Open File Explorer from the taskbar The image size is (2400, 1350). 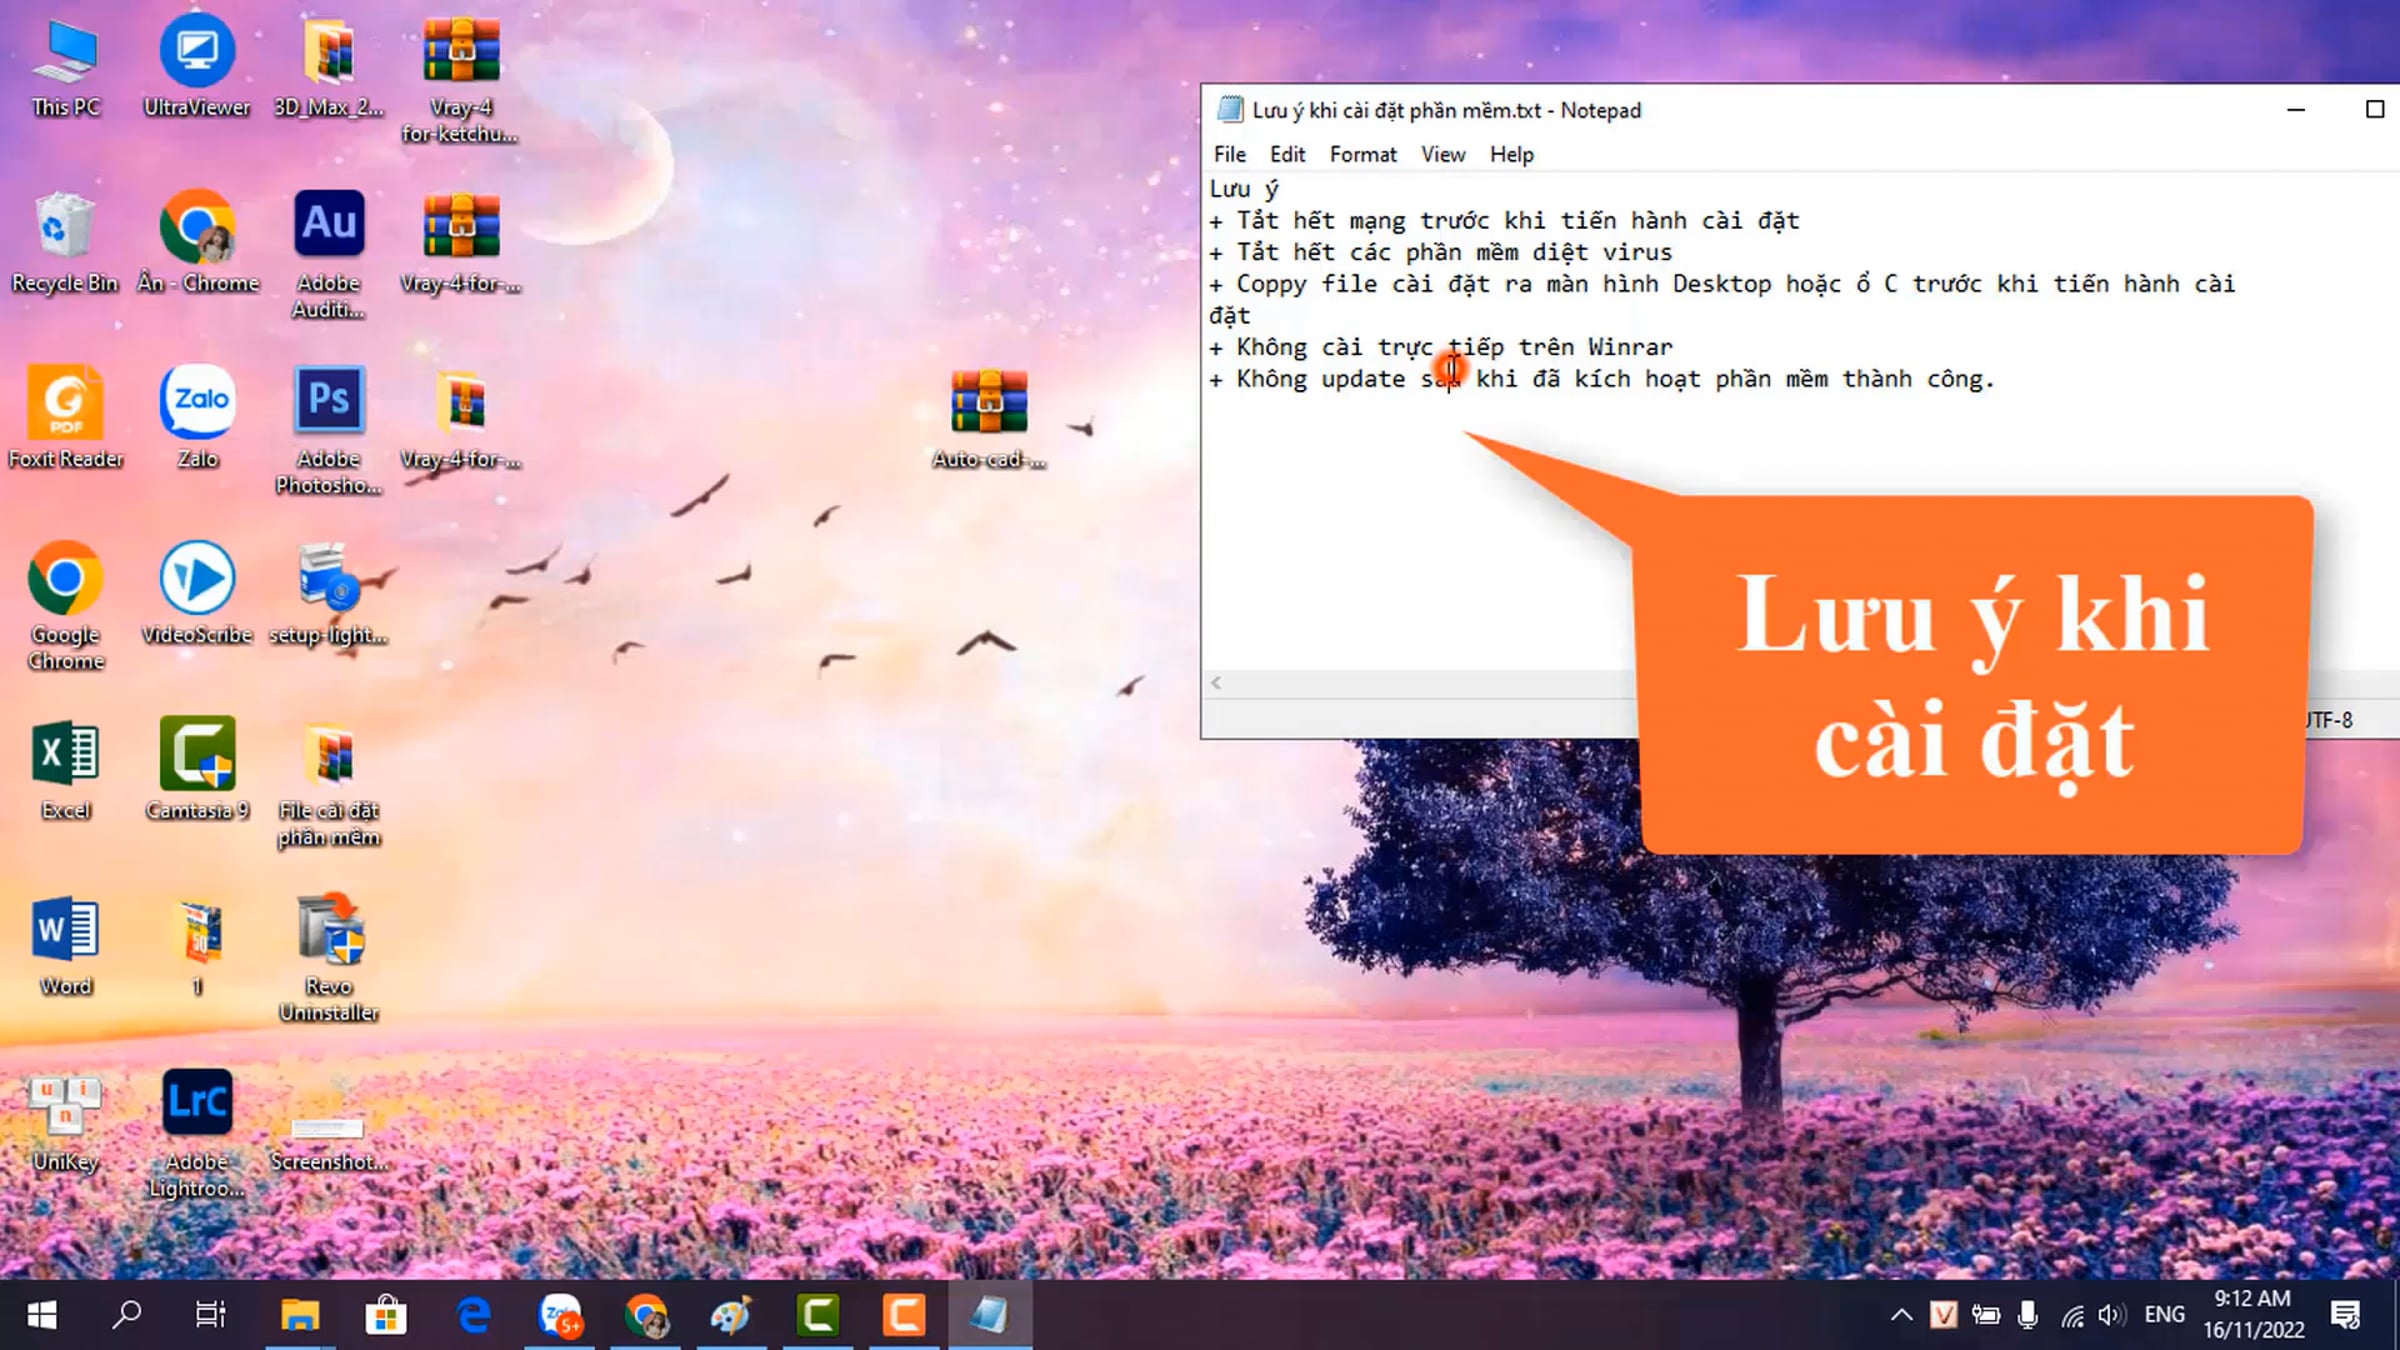tap(299, 1315)
